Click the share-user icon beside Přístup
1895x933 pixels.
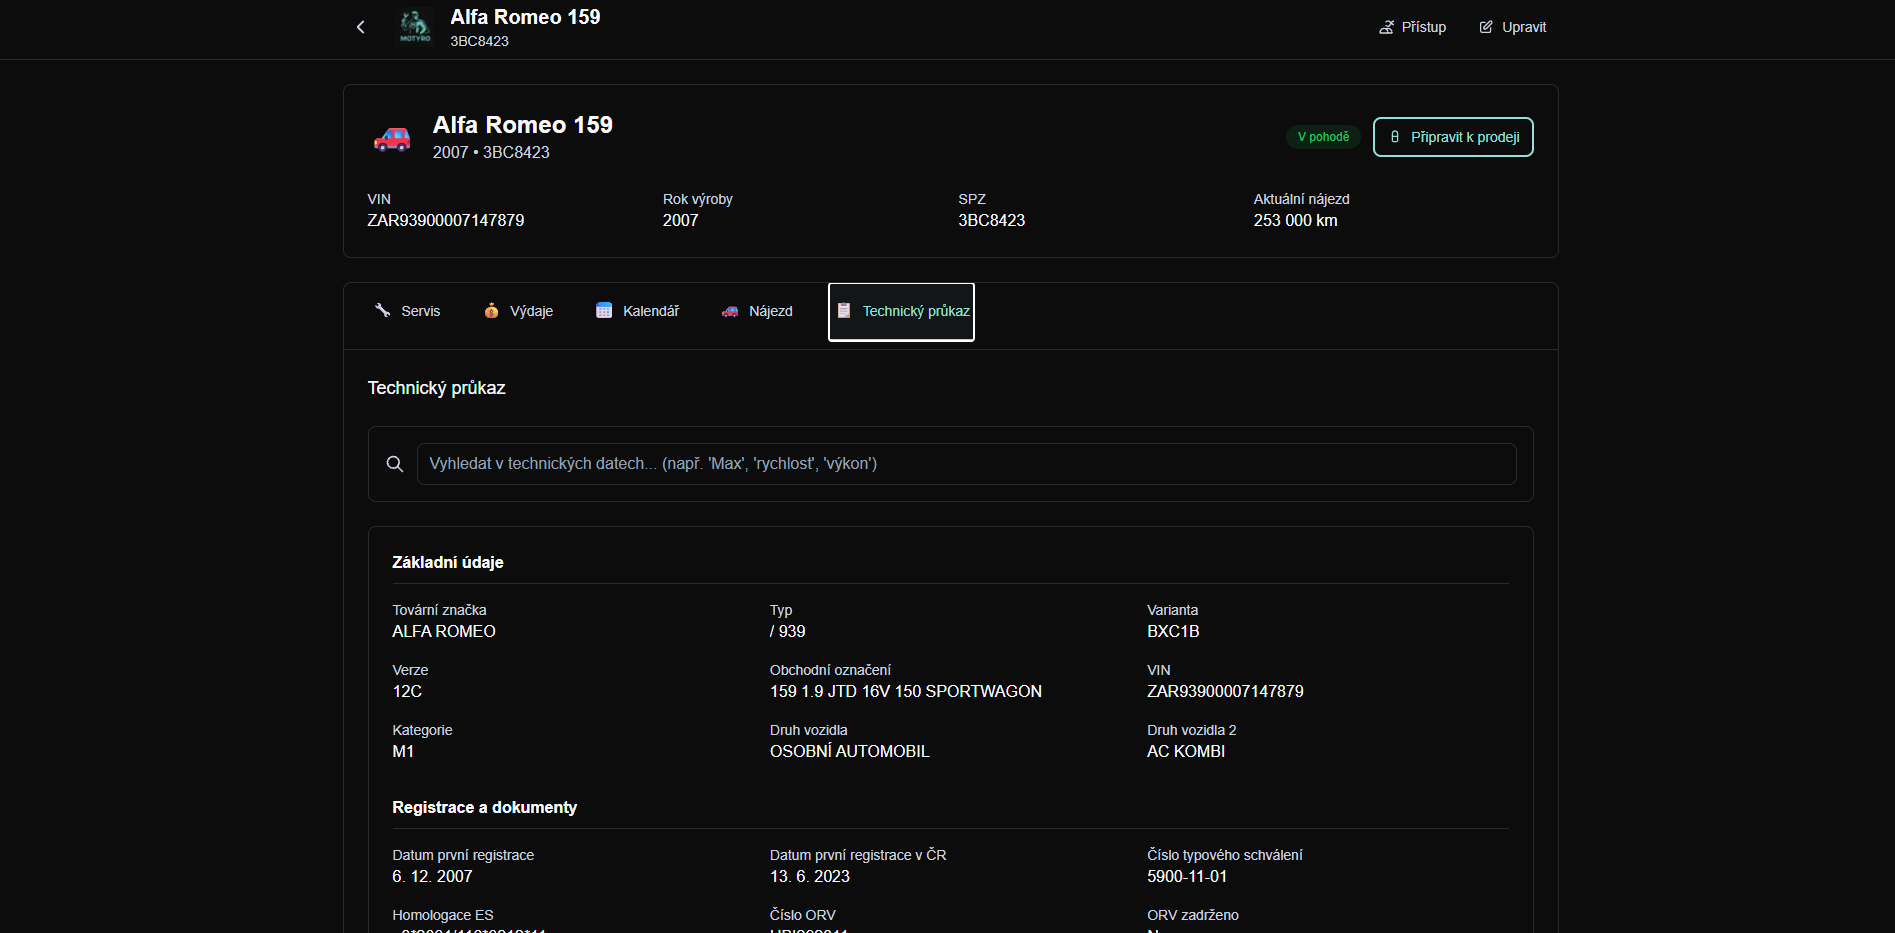coord(1386,27)
